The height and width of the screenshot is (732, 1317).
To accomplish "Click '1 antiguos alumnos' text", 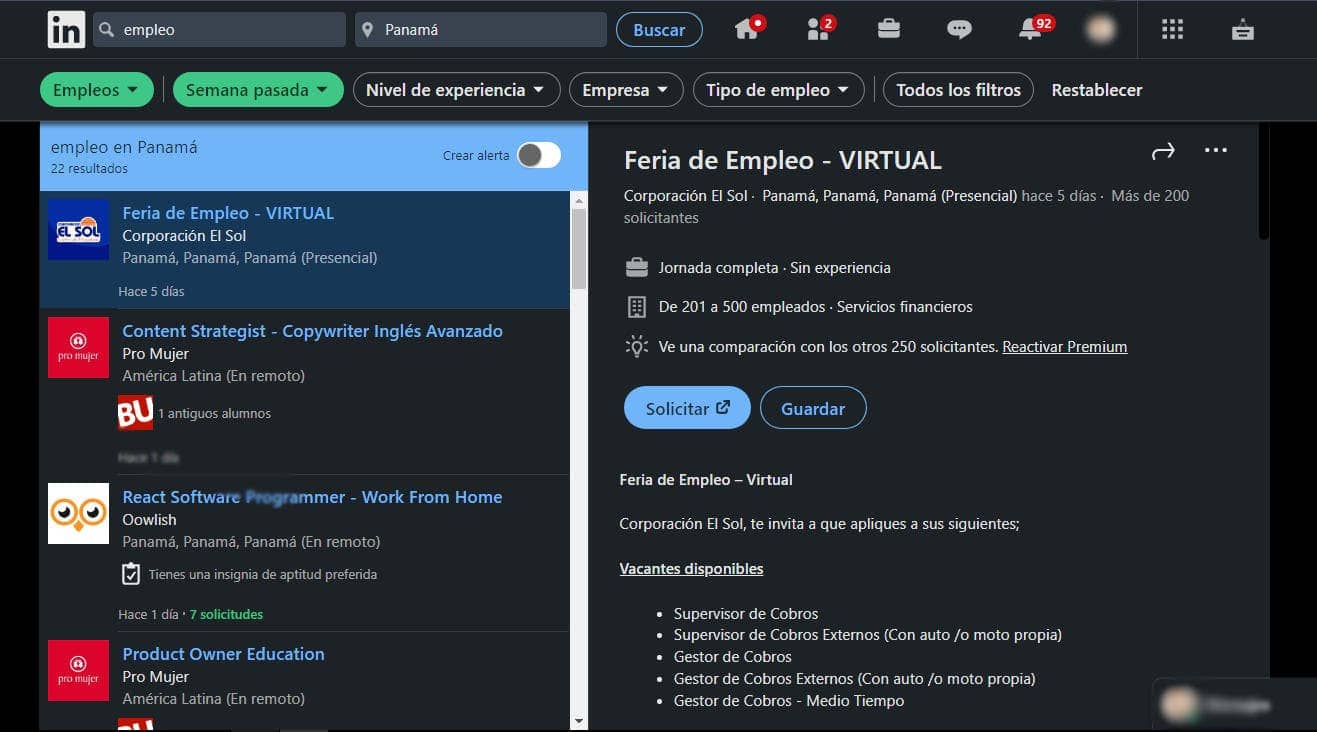I will (x=214, y=413).
